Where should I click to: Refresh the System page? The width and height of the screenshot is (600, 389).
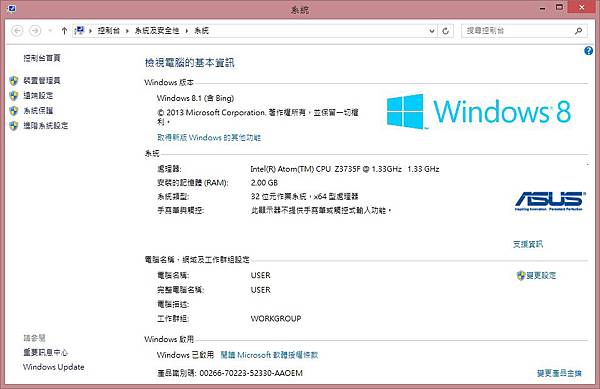[x=445, y=31]
